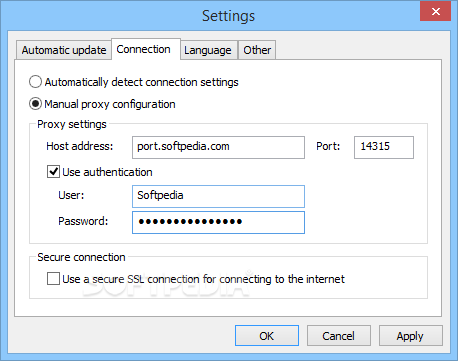458x361 pixels.
Task: Click the Automatically detect connection settings label
Action: 142,82
